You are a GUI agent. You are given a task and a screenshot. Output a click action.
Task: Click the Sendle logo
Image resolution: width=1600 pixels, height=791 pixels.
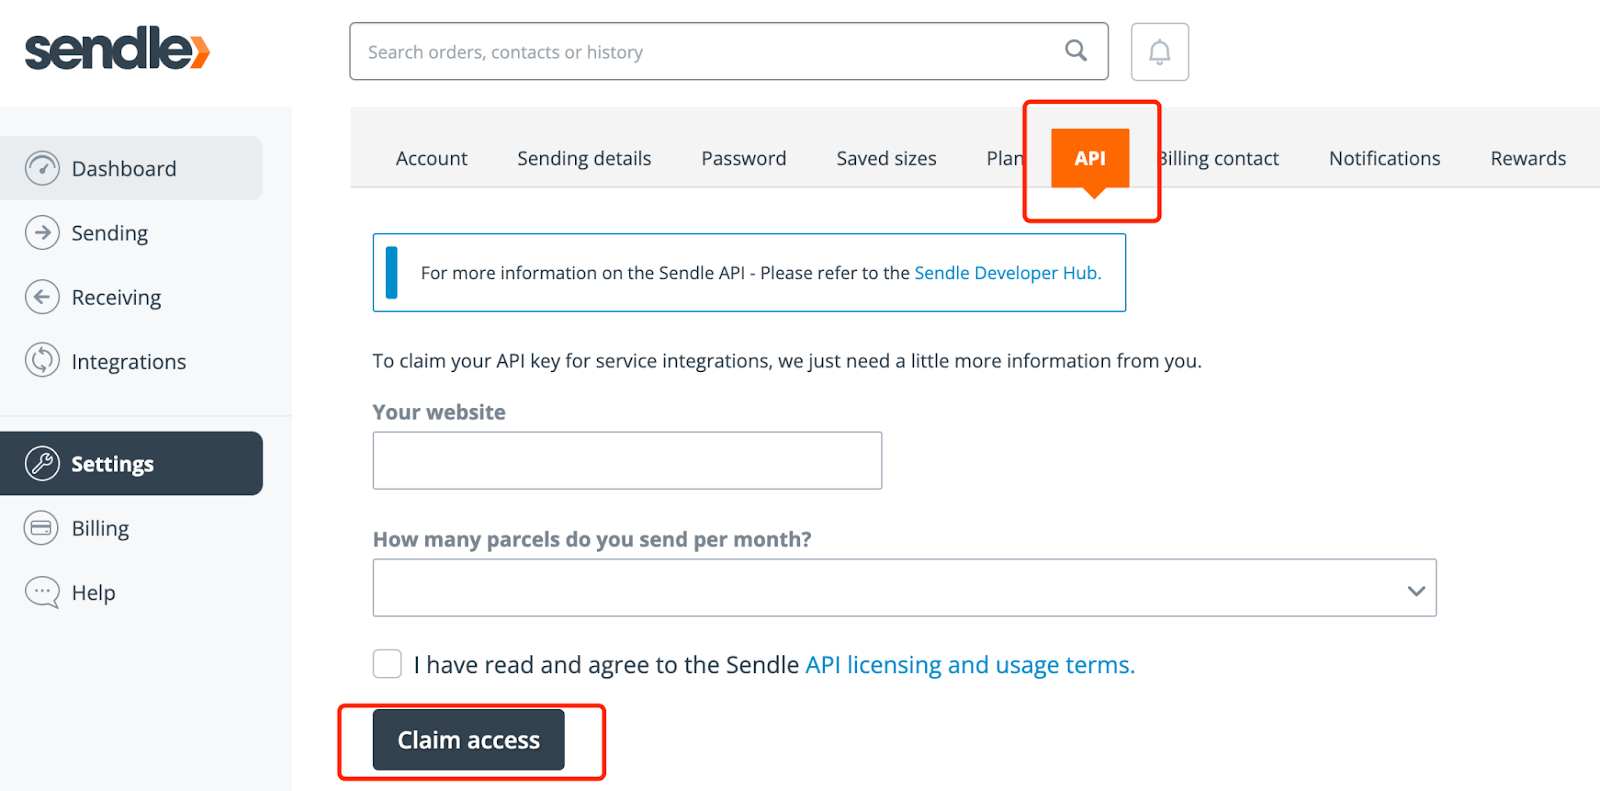coord(117,49)
